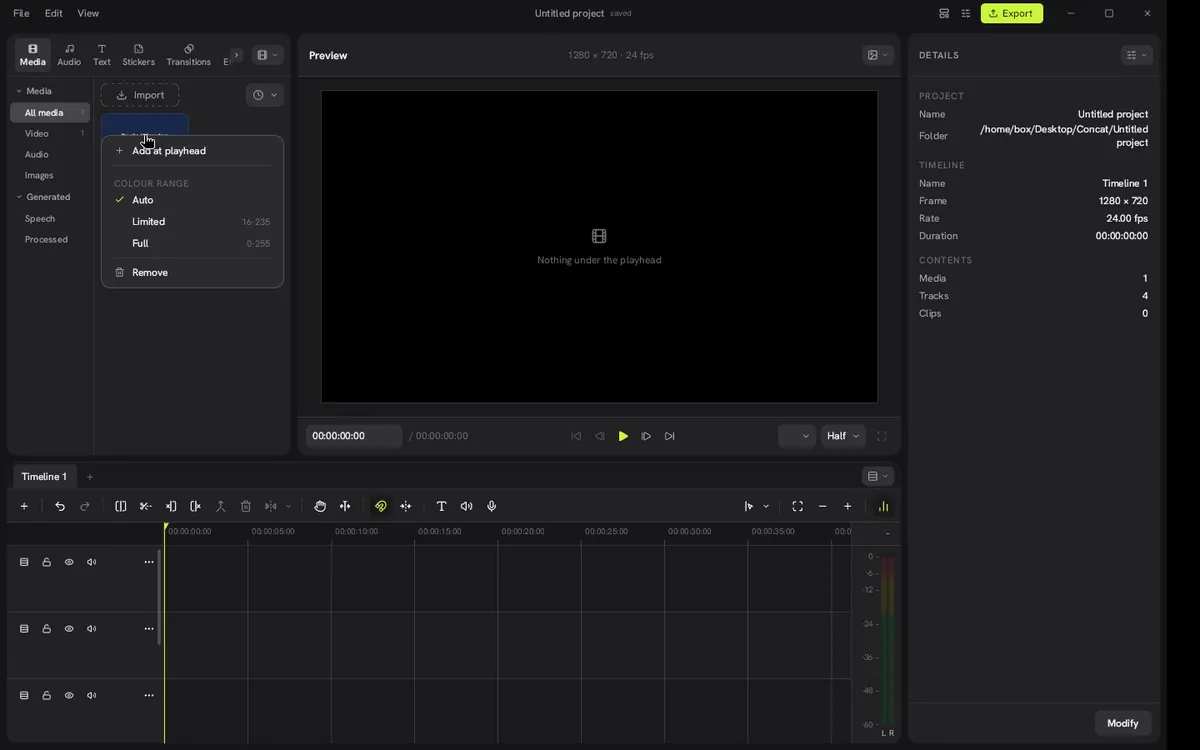This screenshot has width=1200, height=750.
Task: Choose Add at playhead in the context menu
Action: [x=192, y=151]
